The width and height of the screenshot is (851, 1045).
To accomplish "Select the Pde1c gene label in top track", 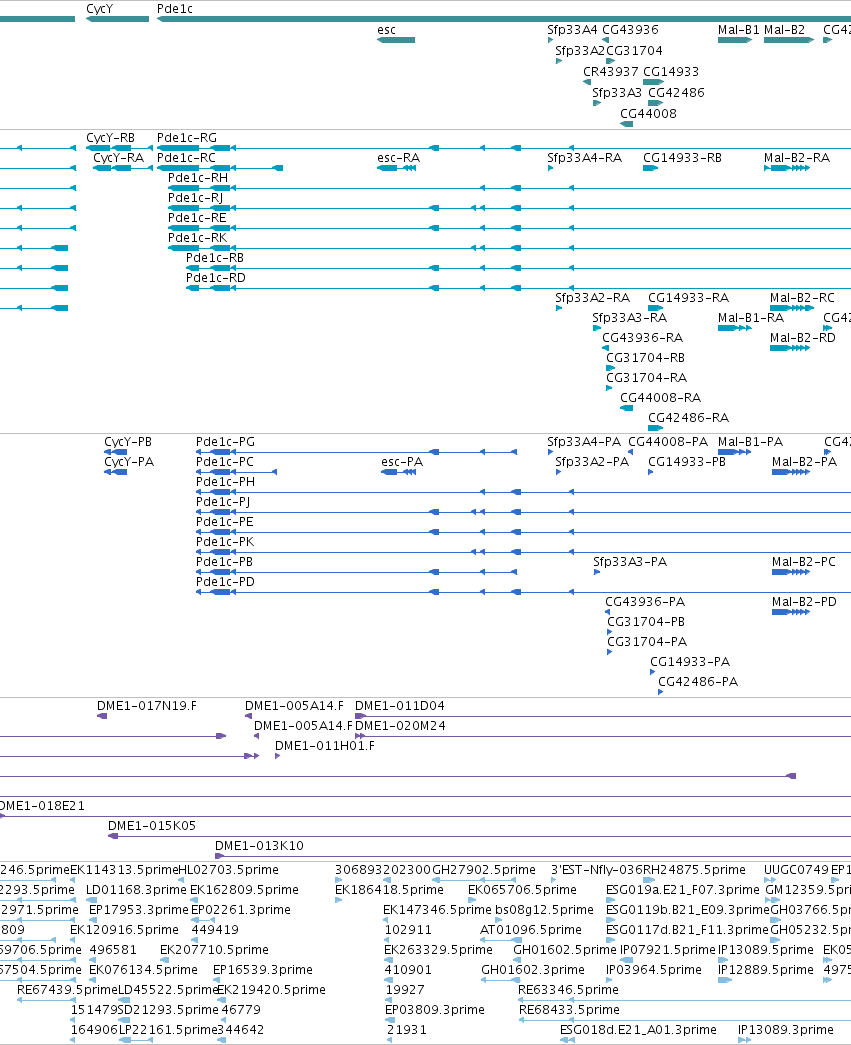I will [x=175, y=9].
